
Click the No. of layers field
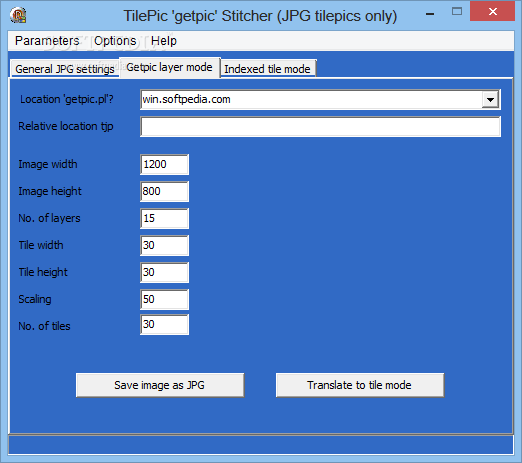164,218
